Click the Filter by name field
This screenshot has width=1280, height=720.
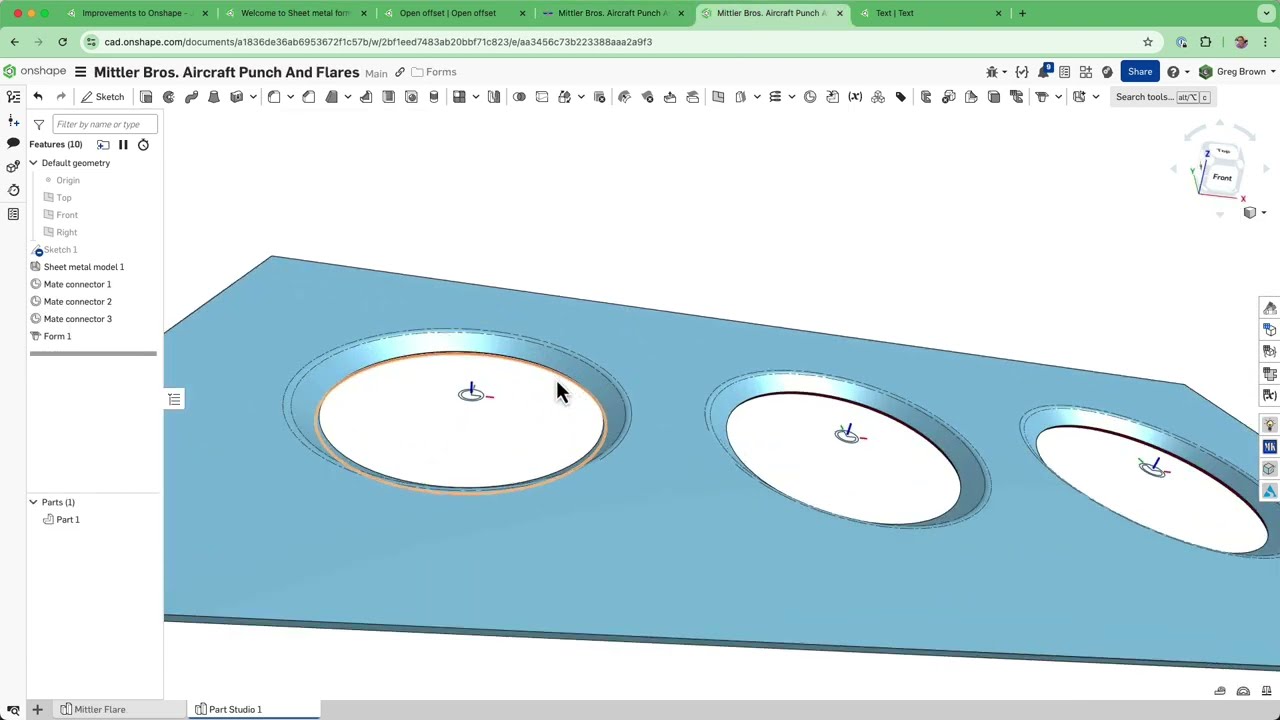104,124
